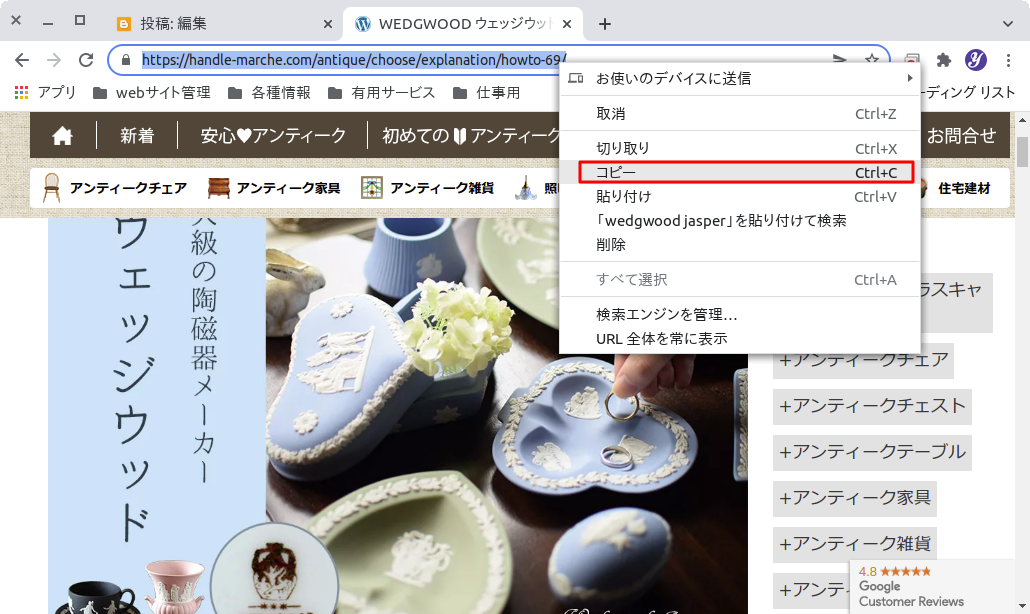Open 安心♥アンティーク navigation link

(273, 136)
